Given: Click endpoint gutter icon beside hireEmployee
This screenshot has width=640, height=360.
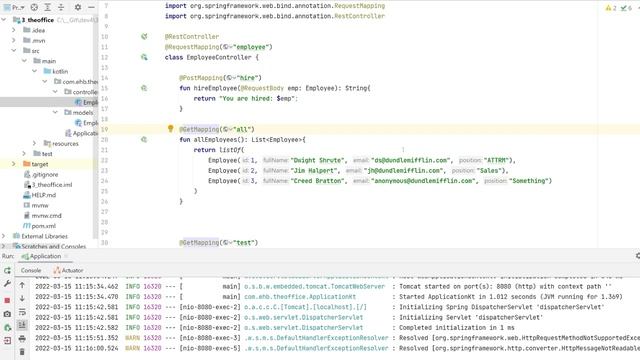Looking at the screenshot, I should pyautogui.click(x=144, y=88).
